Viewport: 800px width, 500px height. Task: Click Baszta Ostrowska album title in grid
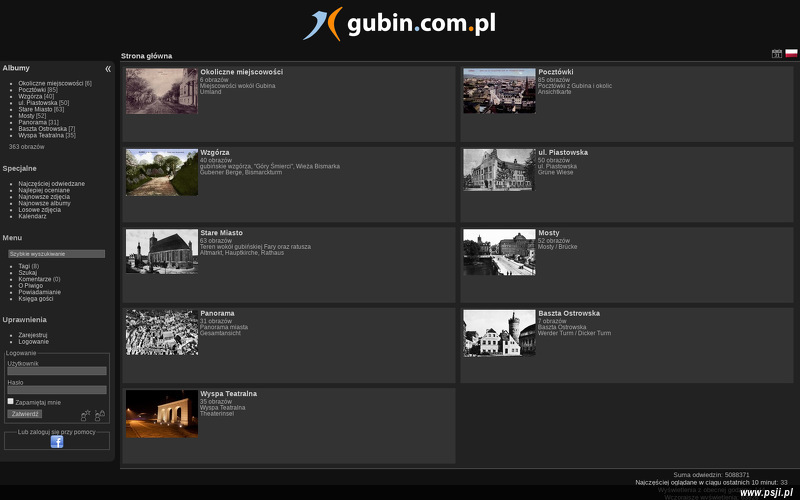tap(569, 313)
